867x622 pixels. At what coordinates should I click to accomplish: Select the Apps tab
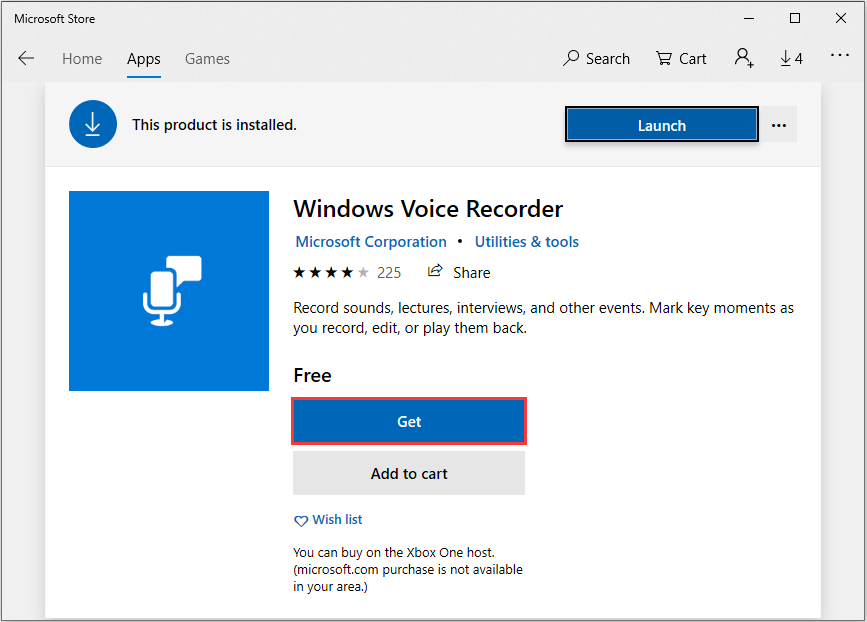pos(144,59)
